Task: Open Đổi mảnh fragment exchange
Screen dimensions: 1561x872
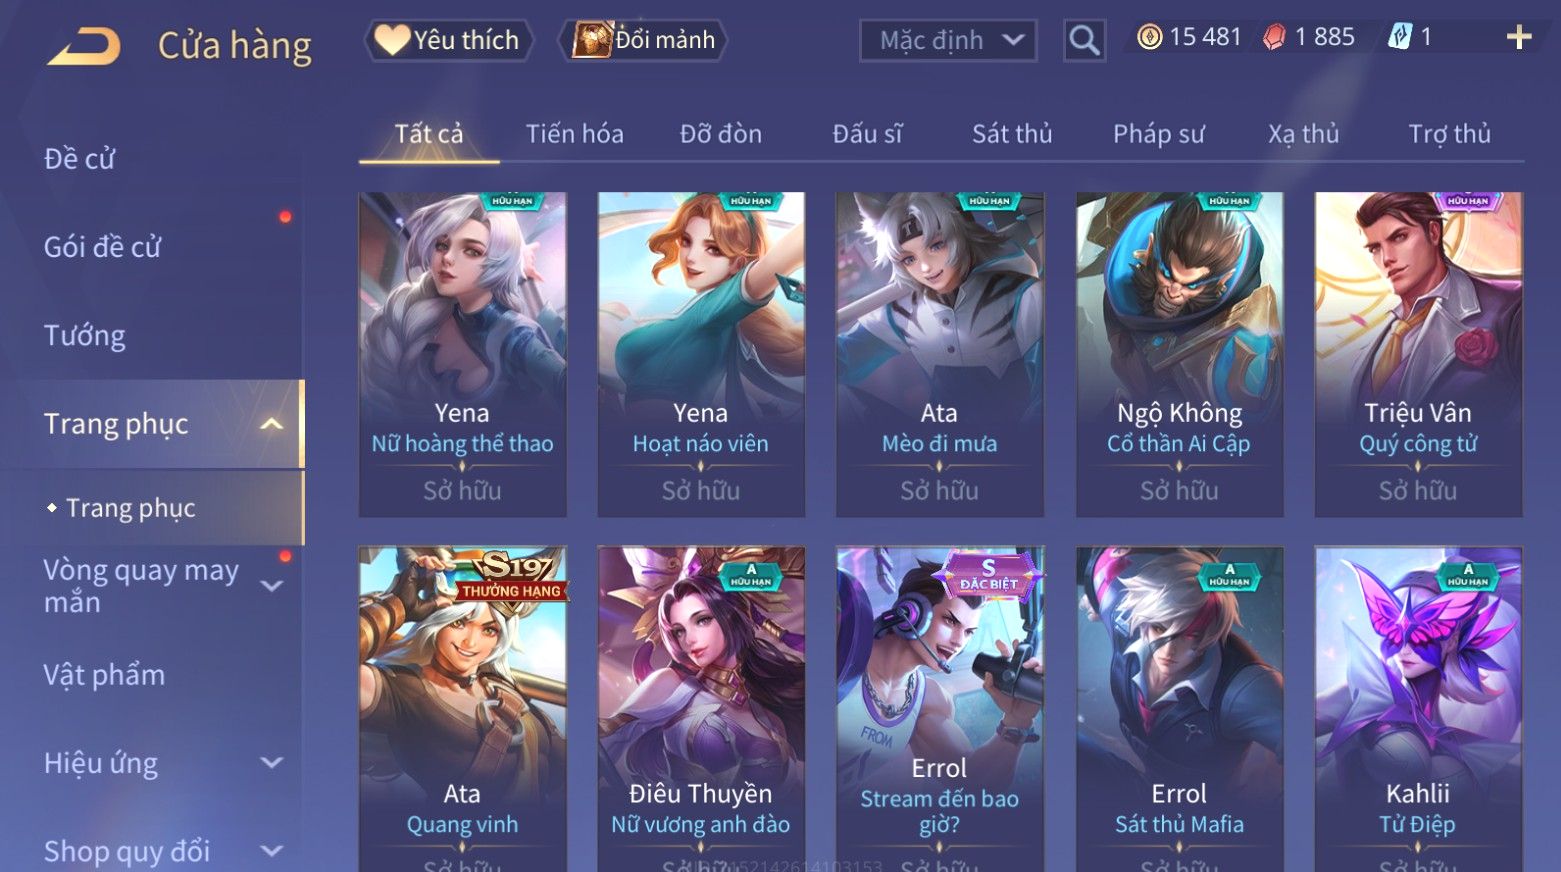Action: click(x=644, y=40)
